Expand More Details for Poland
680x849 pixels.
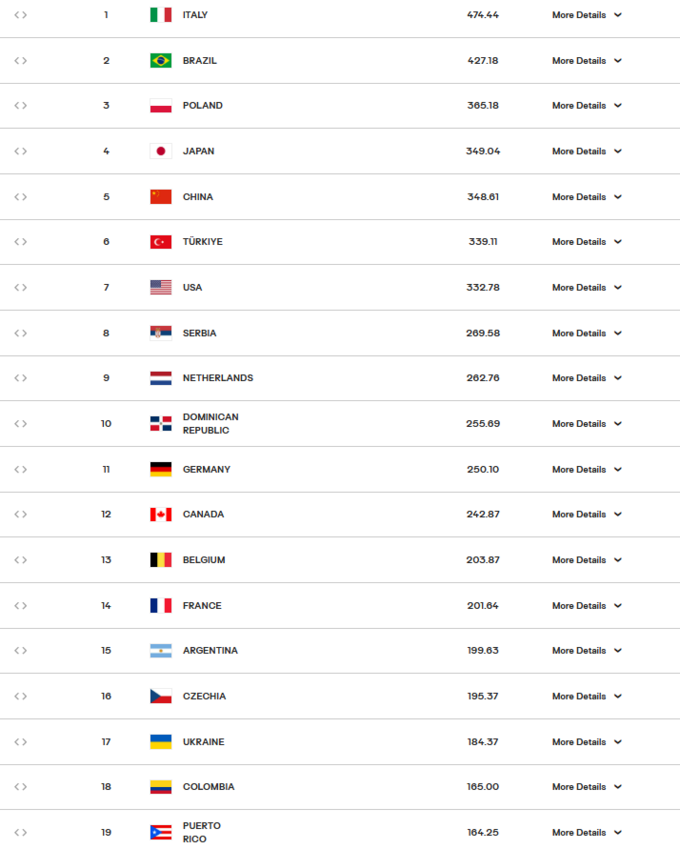click(x=586, y=106)
